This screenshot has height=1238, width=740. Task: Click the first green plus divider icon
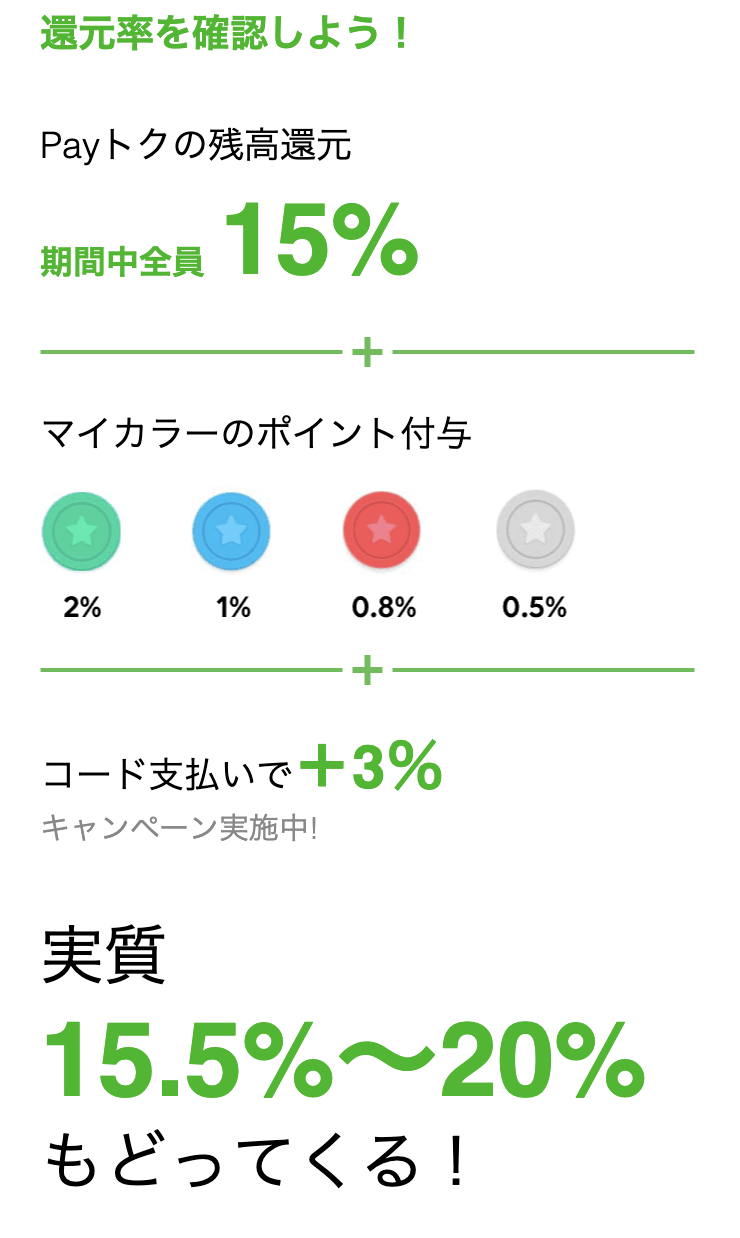(368, 352)
